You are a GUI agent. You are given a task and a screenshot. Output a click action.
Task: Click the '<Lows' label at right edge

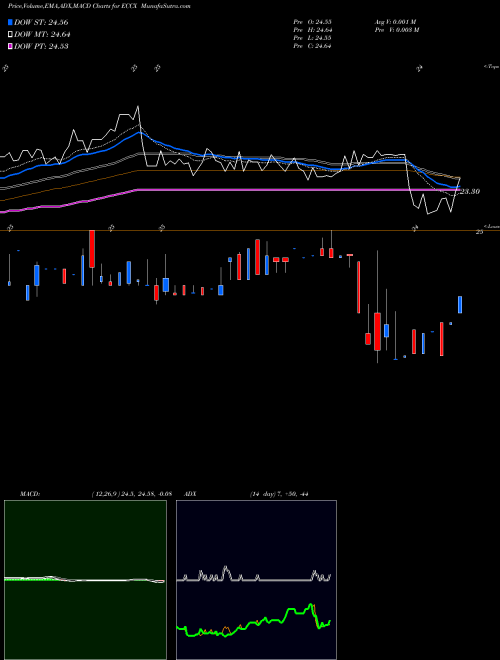click(x=491, y=226)
